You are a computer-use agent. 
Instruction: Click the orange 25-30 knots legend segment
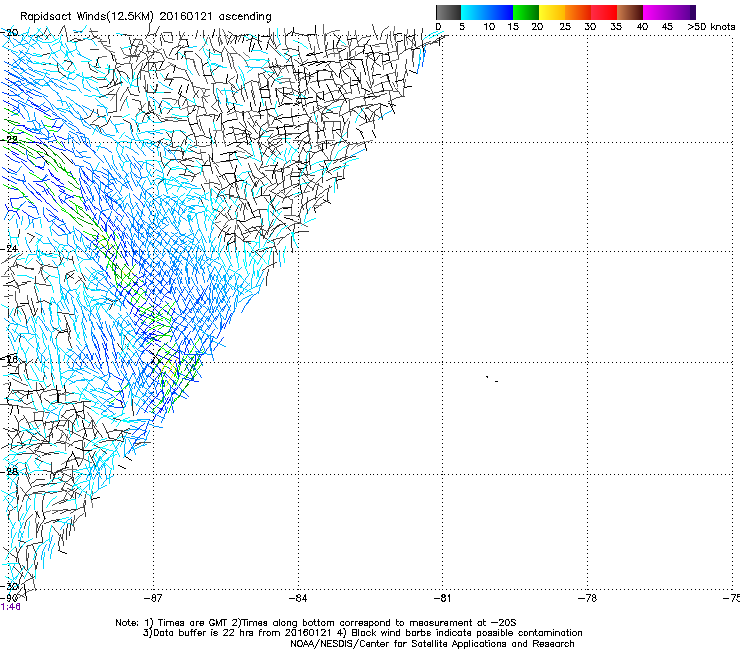tap(578, 12)
